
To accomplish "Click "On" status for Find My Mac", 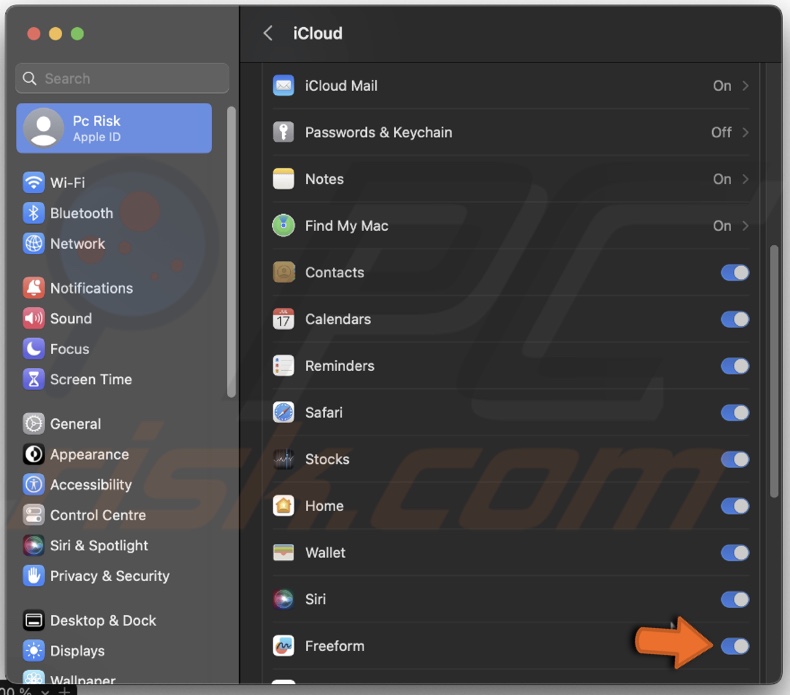I will [722, 225].
